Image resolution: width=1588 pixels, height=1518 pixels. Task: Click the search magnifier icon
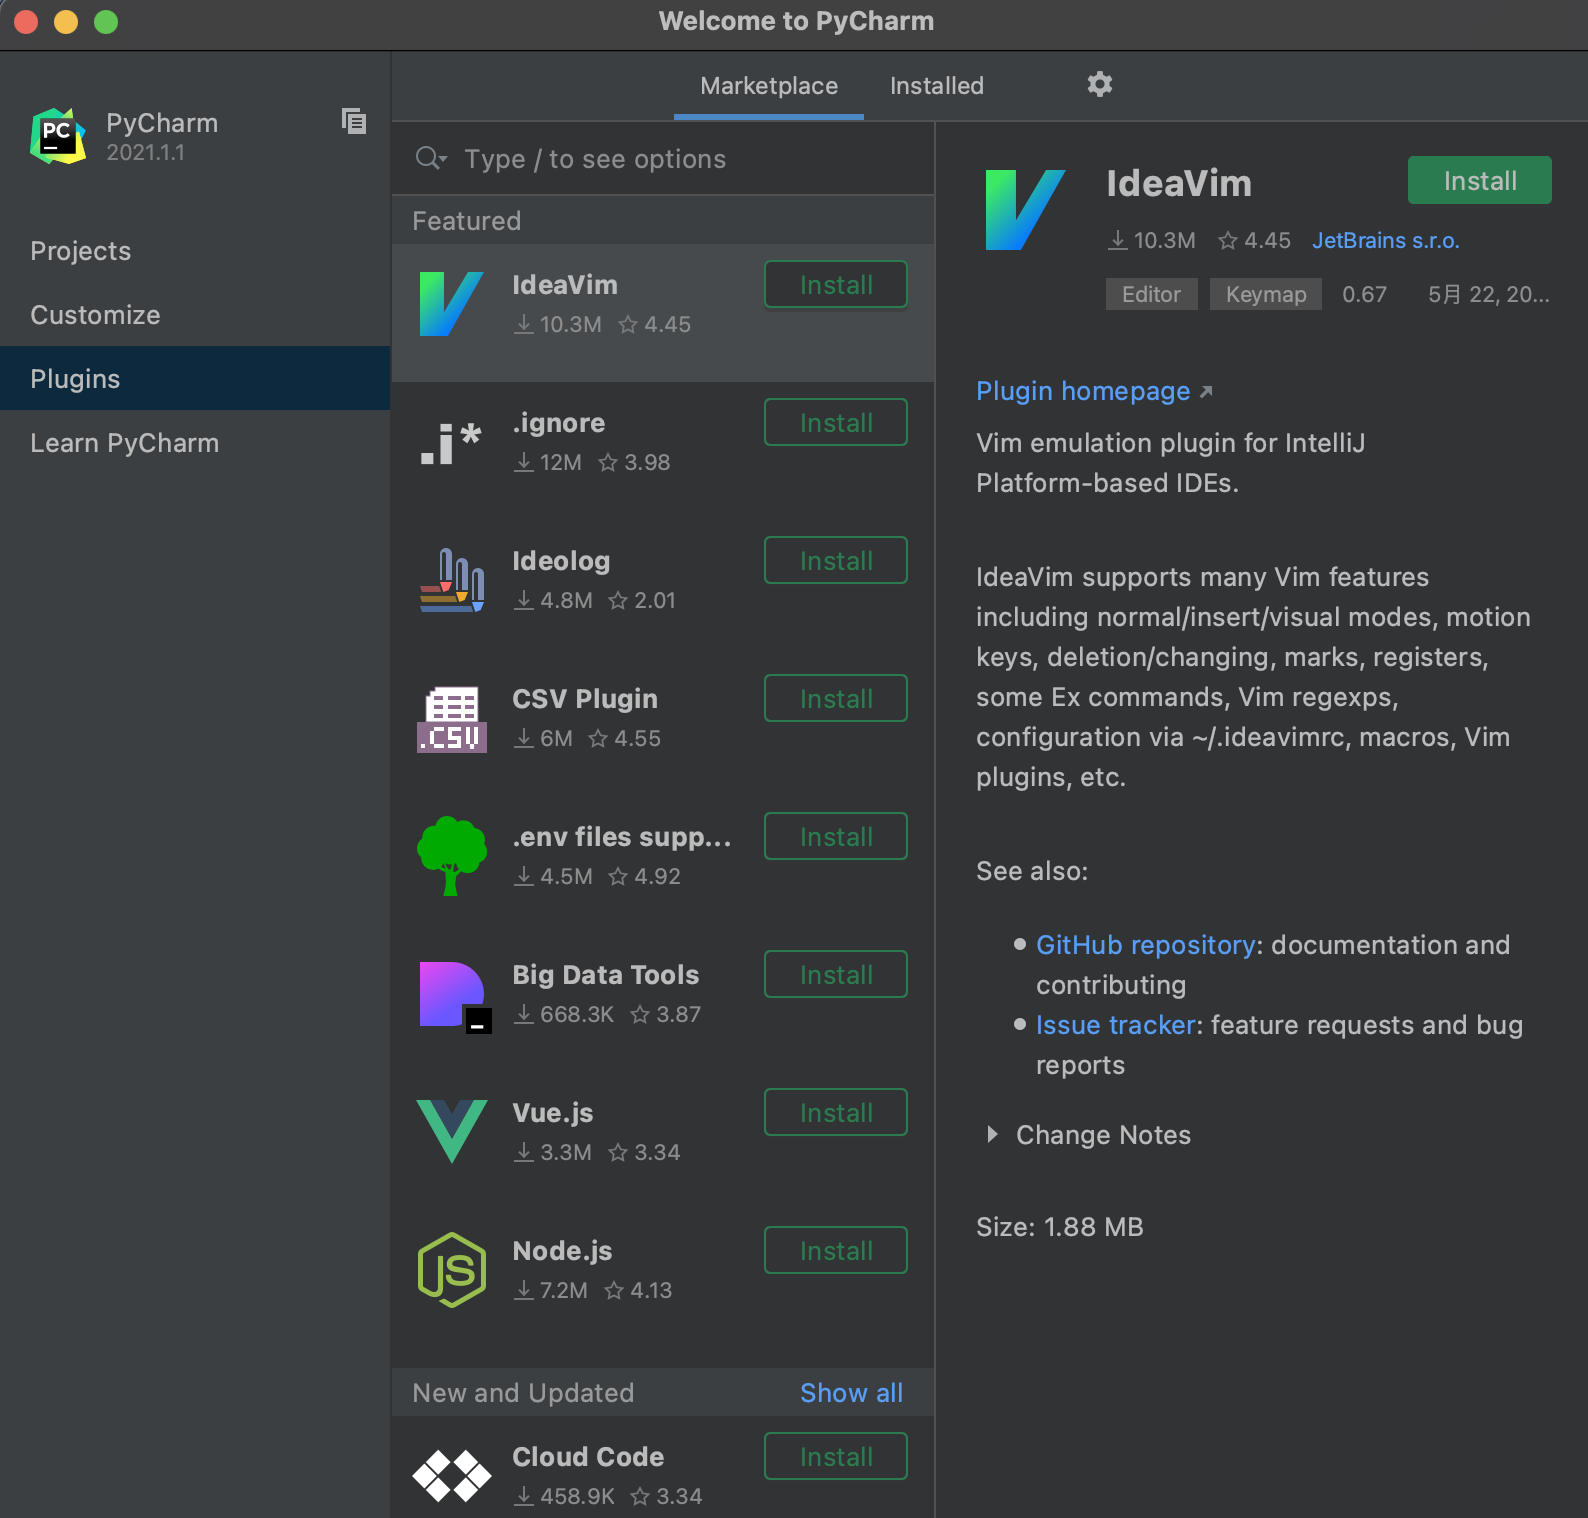pyautogui.click(x=431, y=159)
